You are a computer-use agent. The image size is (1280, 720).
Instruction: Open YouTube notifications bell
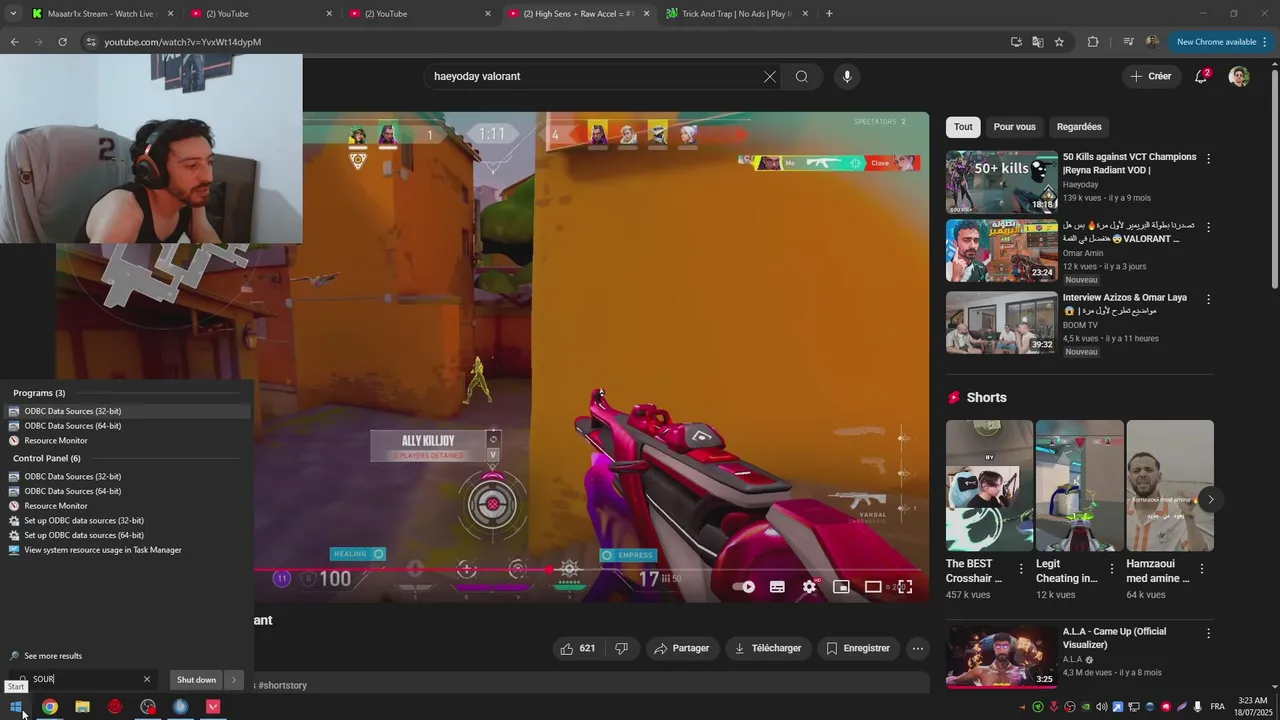point(1202,76)
